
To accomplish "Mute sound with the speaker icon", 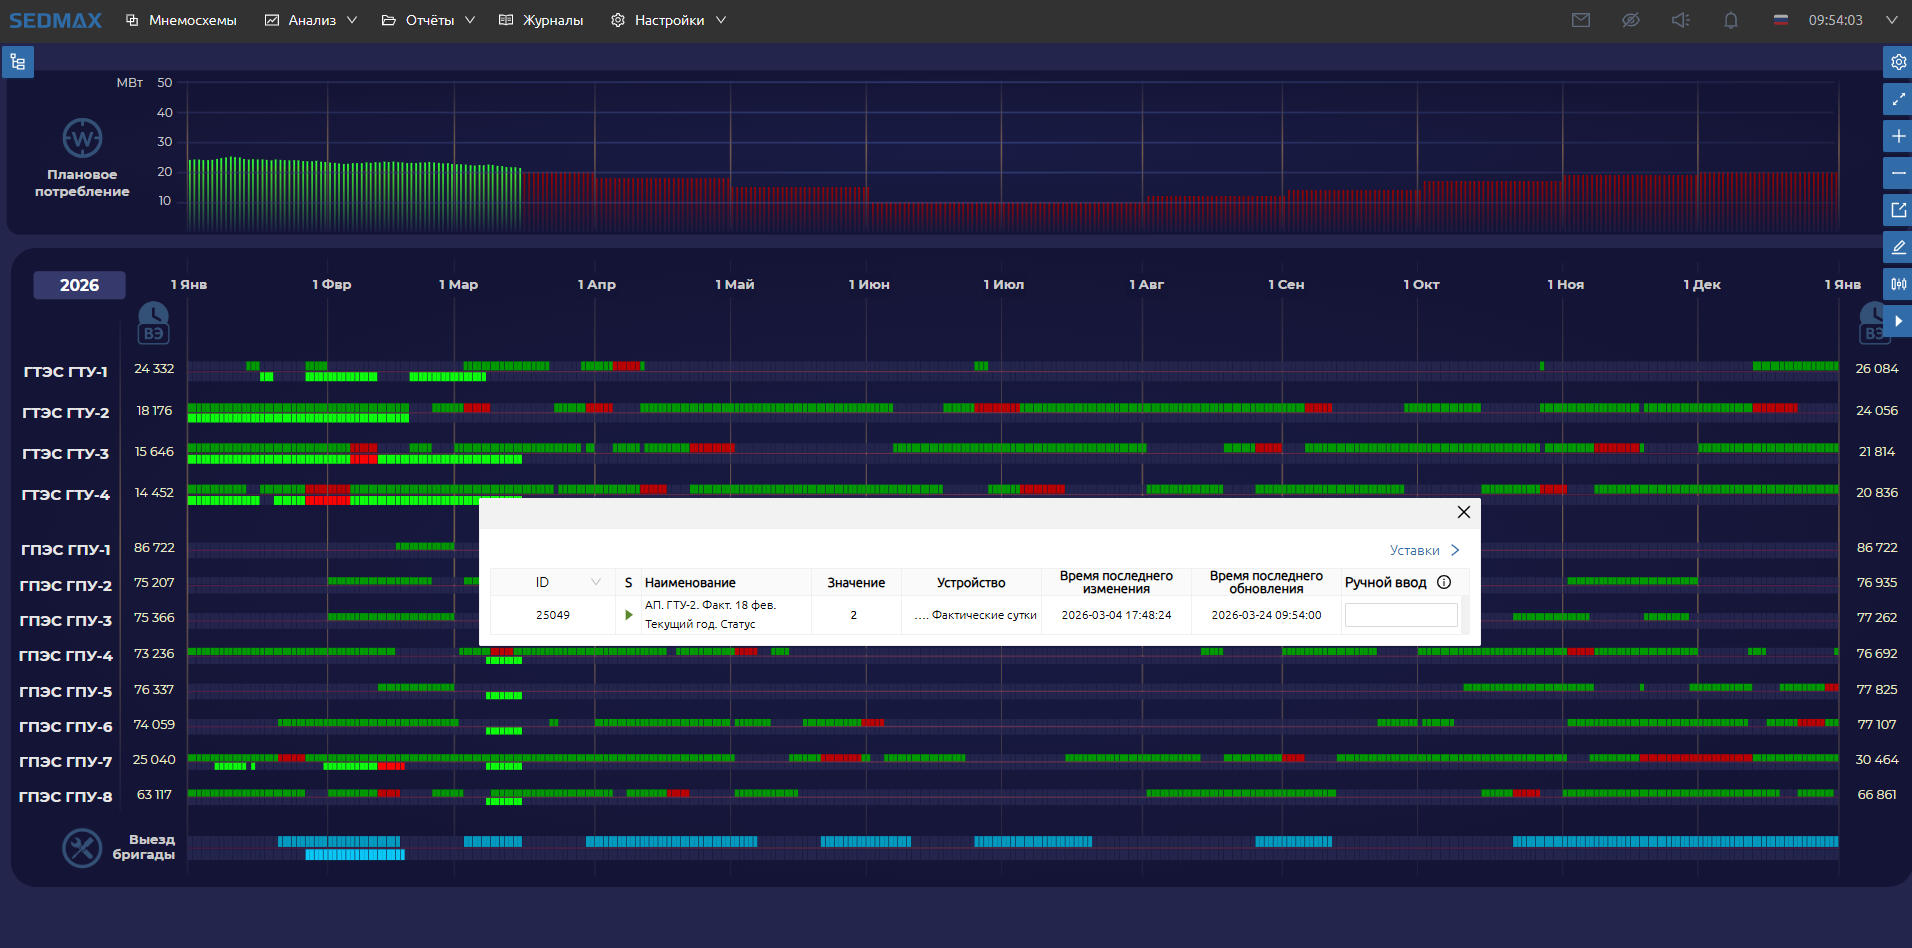I will pos(1680,20).
